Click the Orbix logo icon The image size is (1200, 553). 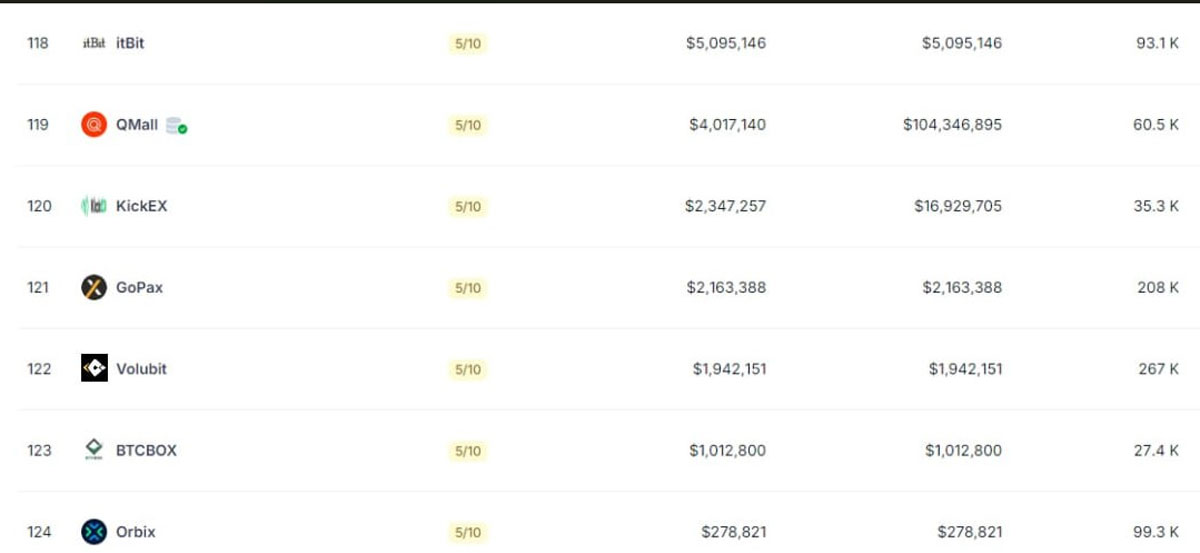click(94, 532)
